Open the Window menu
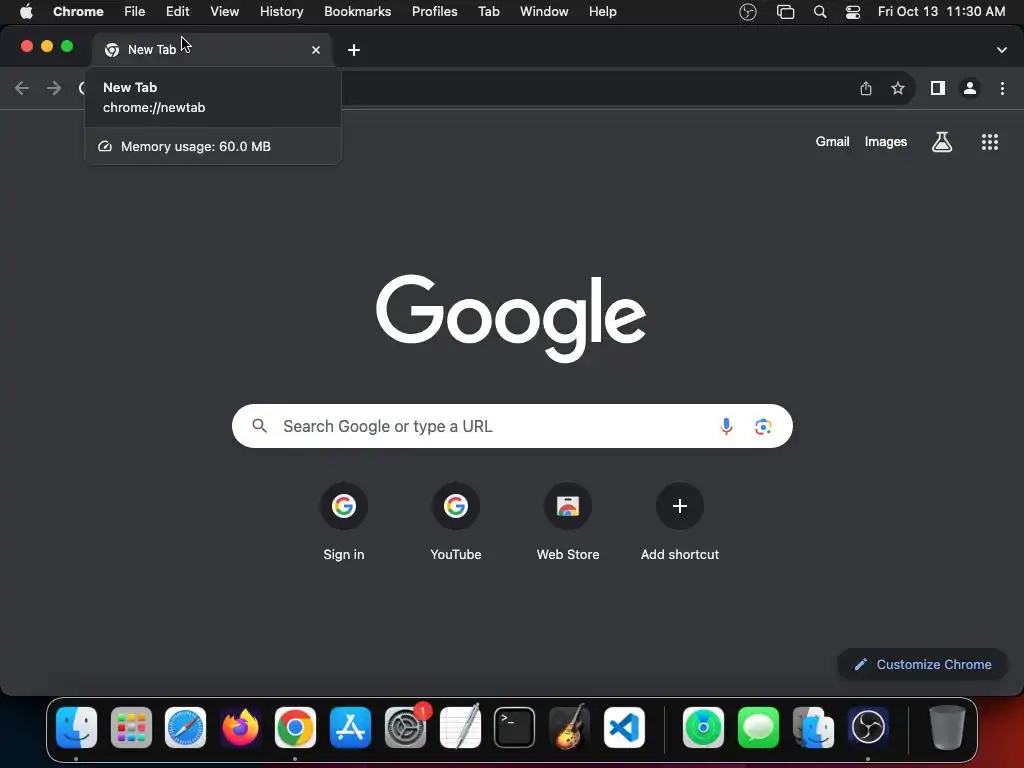Screen dimensions: 1024x768 pos(544,12)
